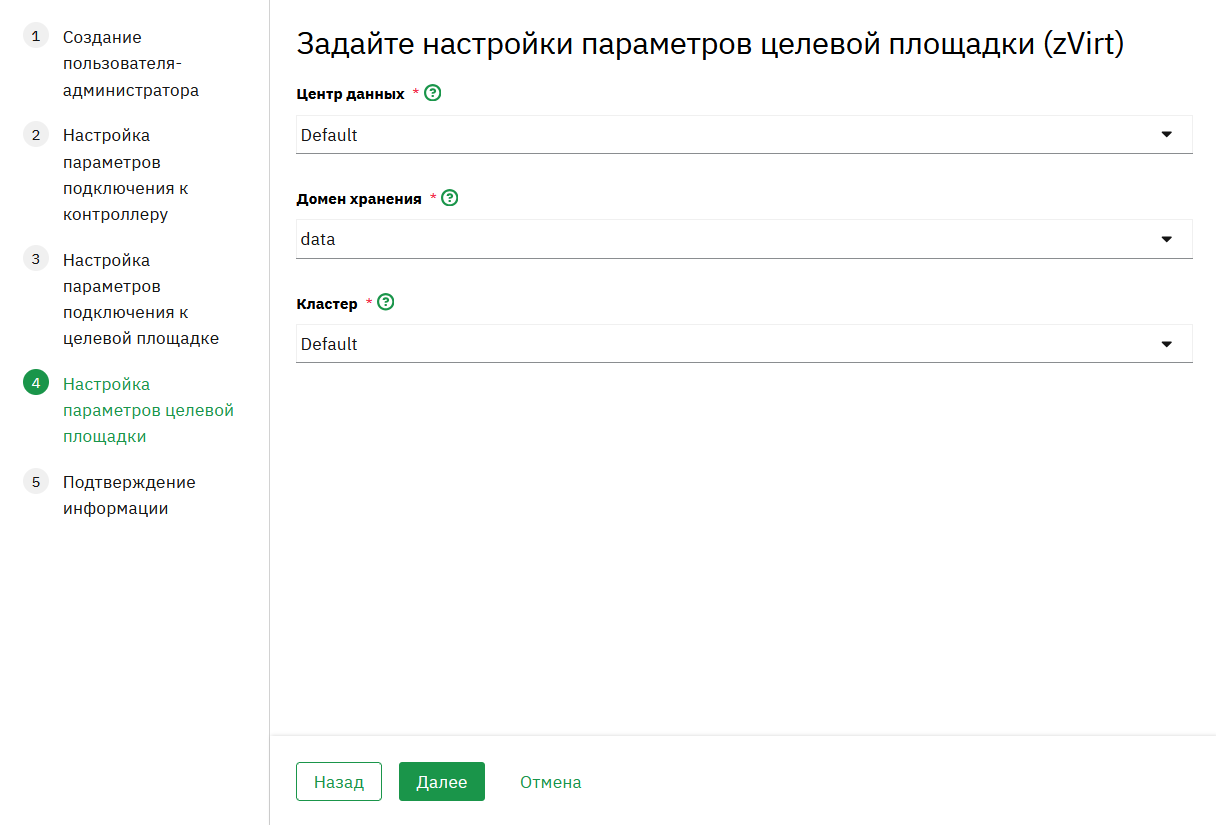Screen dimensions: 1216x825
Task: Select step 2 number circle
Action: pos(35,134)
